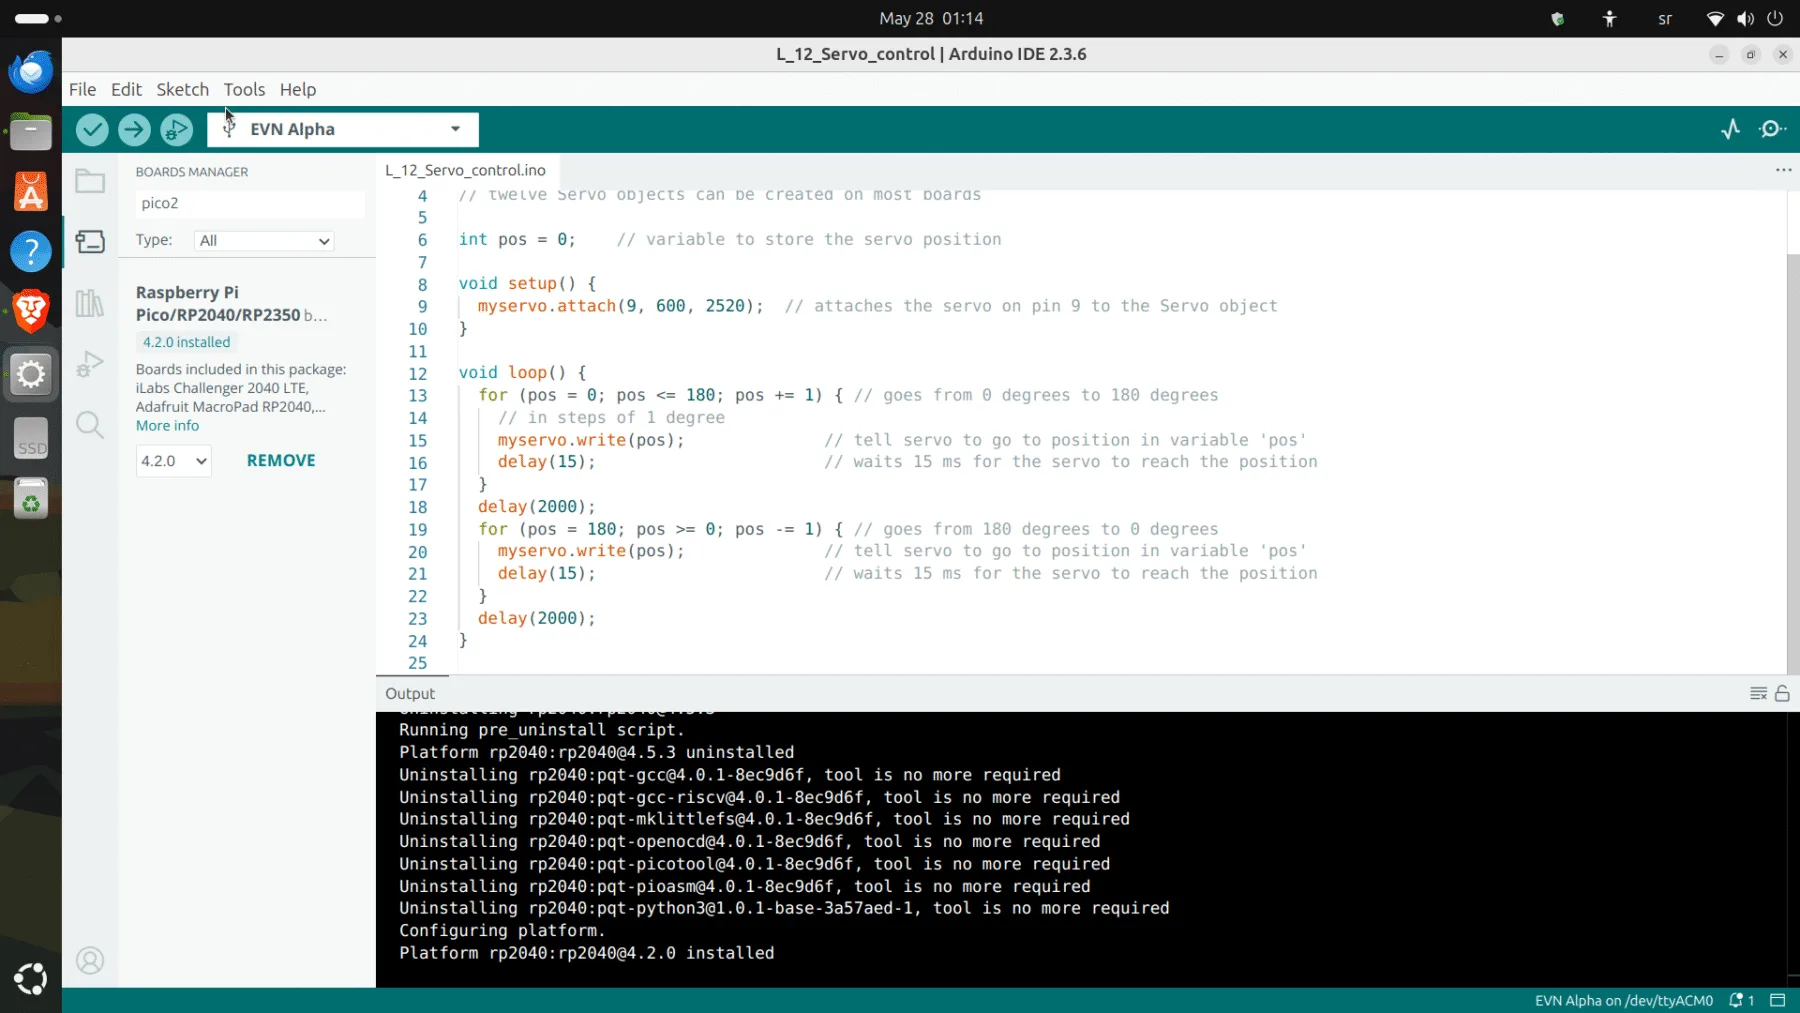Launch Ubuntu Software from the dock
The image size is (1800, 1013).
[x=31, y=191]
